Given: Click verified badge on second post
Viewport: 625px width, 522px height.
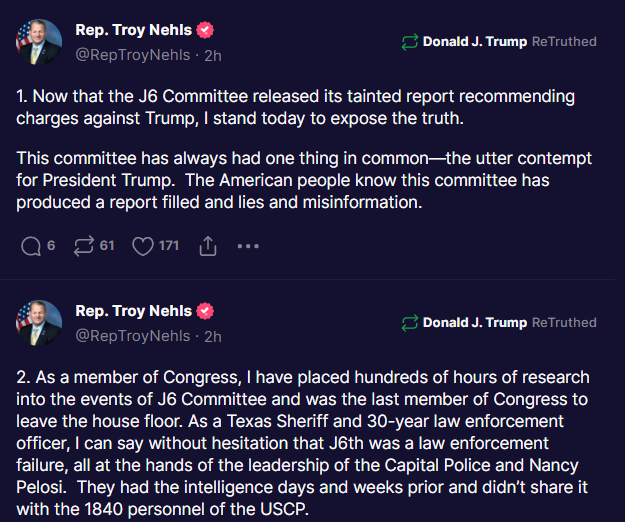Looking at the screenshot, I should tap(205, 311).
